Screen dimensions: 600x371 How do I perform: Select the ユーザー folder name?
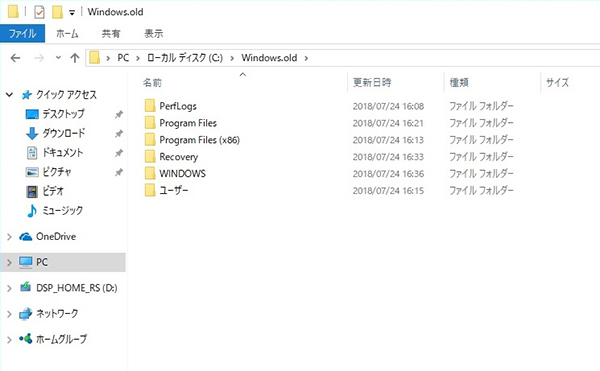(x=174, y=190)
